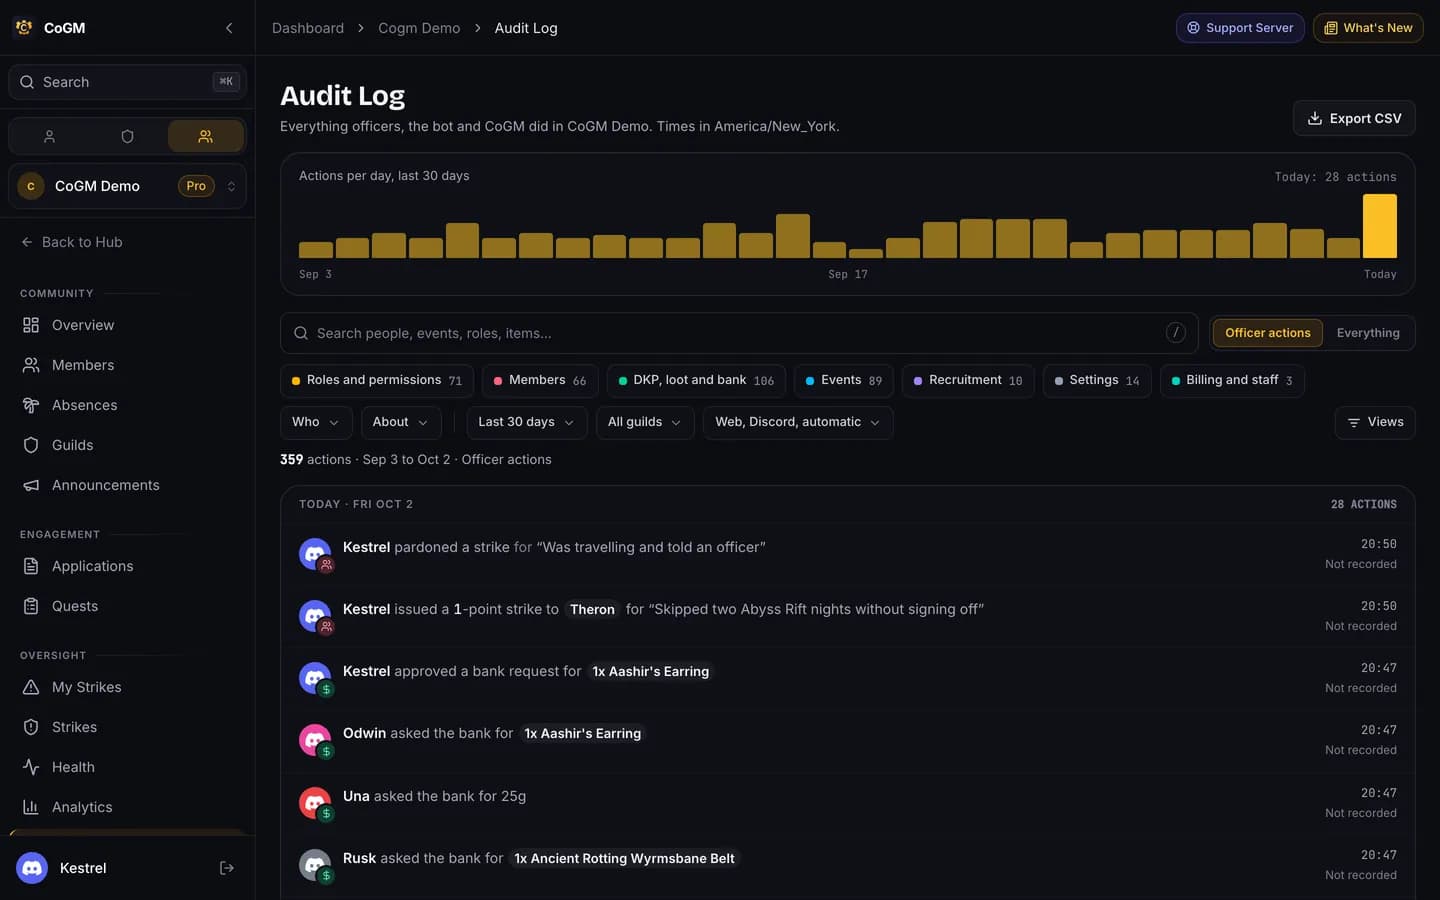Click the Una asked the bank for 25g entry
This screenshot has height=900, width=1440.
847,803
